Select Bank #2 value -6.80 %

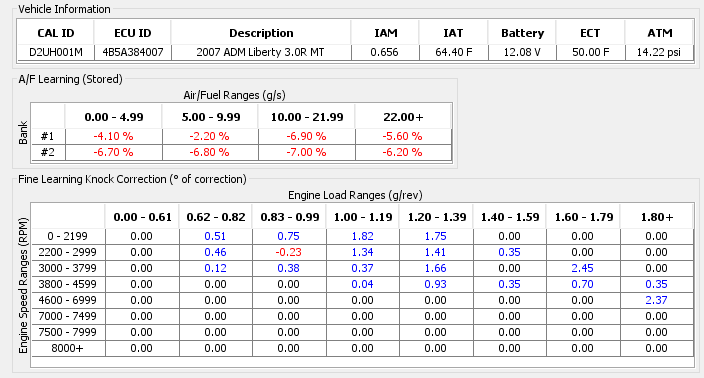click(209, 152)
